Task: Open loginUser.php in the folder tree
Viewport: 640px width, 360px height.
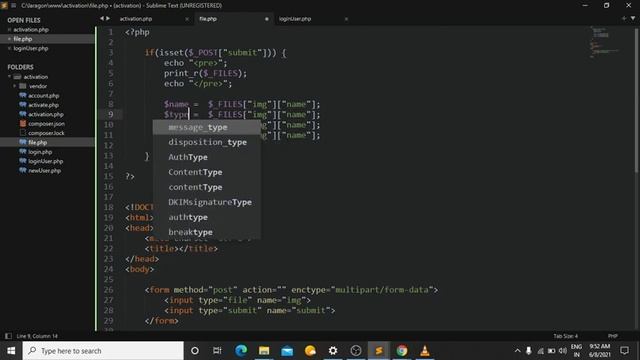Action: click(45, 161)
